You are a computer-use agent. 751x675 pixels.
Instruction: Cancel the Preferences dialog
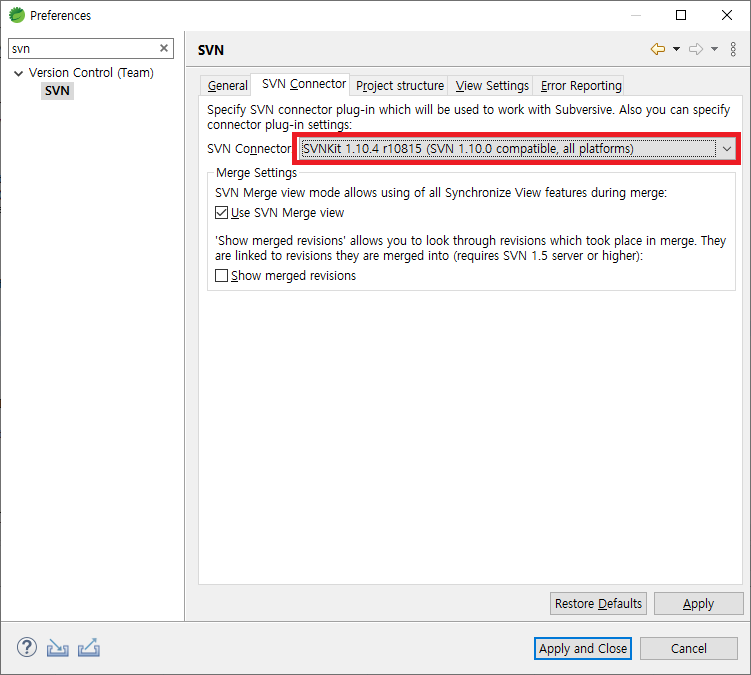point(688,648)
